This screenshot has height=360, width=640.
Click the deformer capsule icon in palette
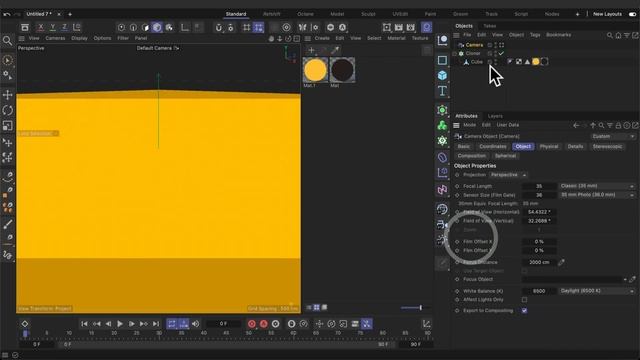click(442, 158)
